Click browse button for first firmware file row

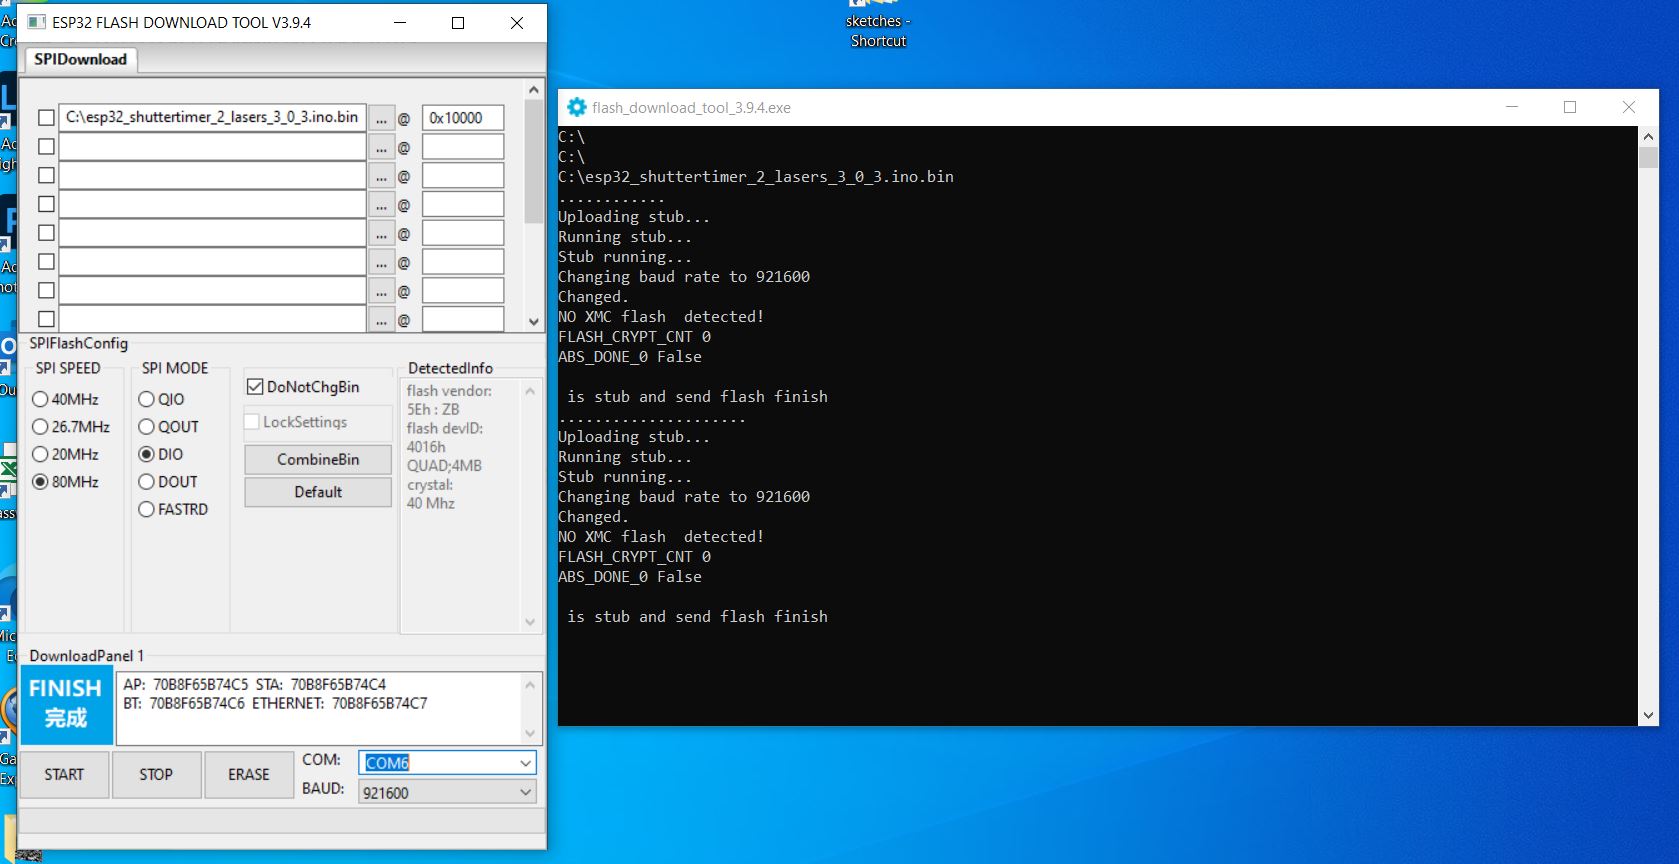click(381, 118)
